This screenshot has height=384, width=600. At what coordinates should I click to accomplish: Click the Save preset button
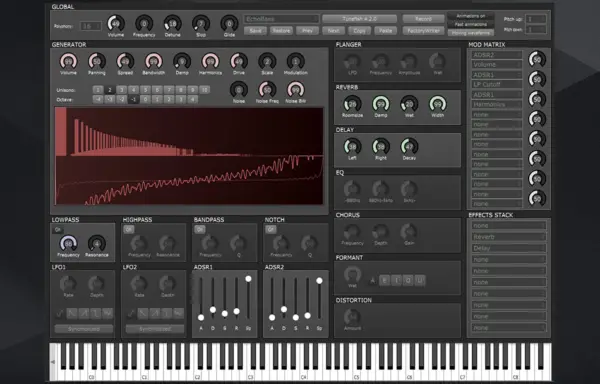tap(255, 31)
